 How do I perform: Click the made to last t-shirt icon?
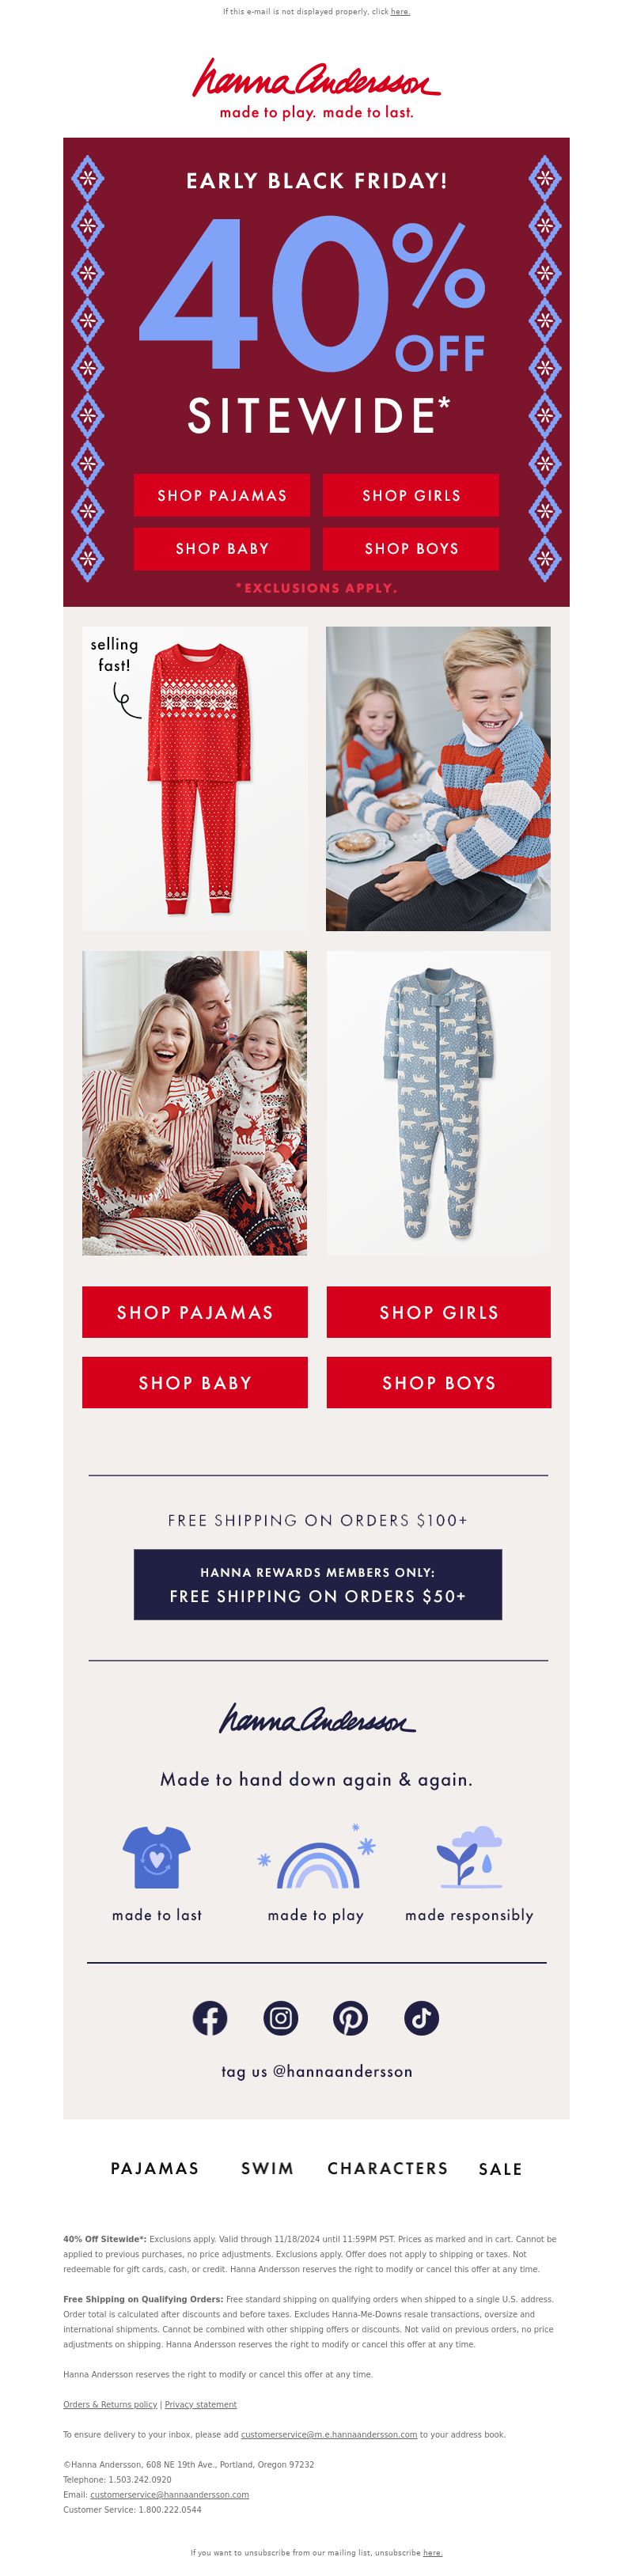pos(157,1857)
